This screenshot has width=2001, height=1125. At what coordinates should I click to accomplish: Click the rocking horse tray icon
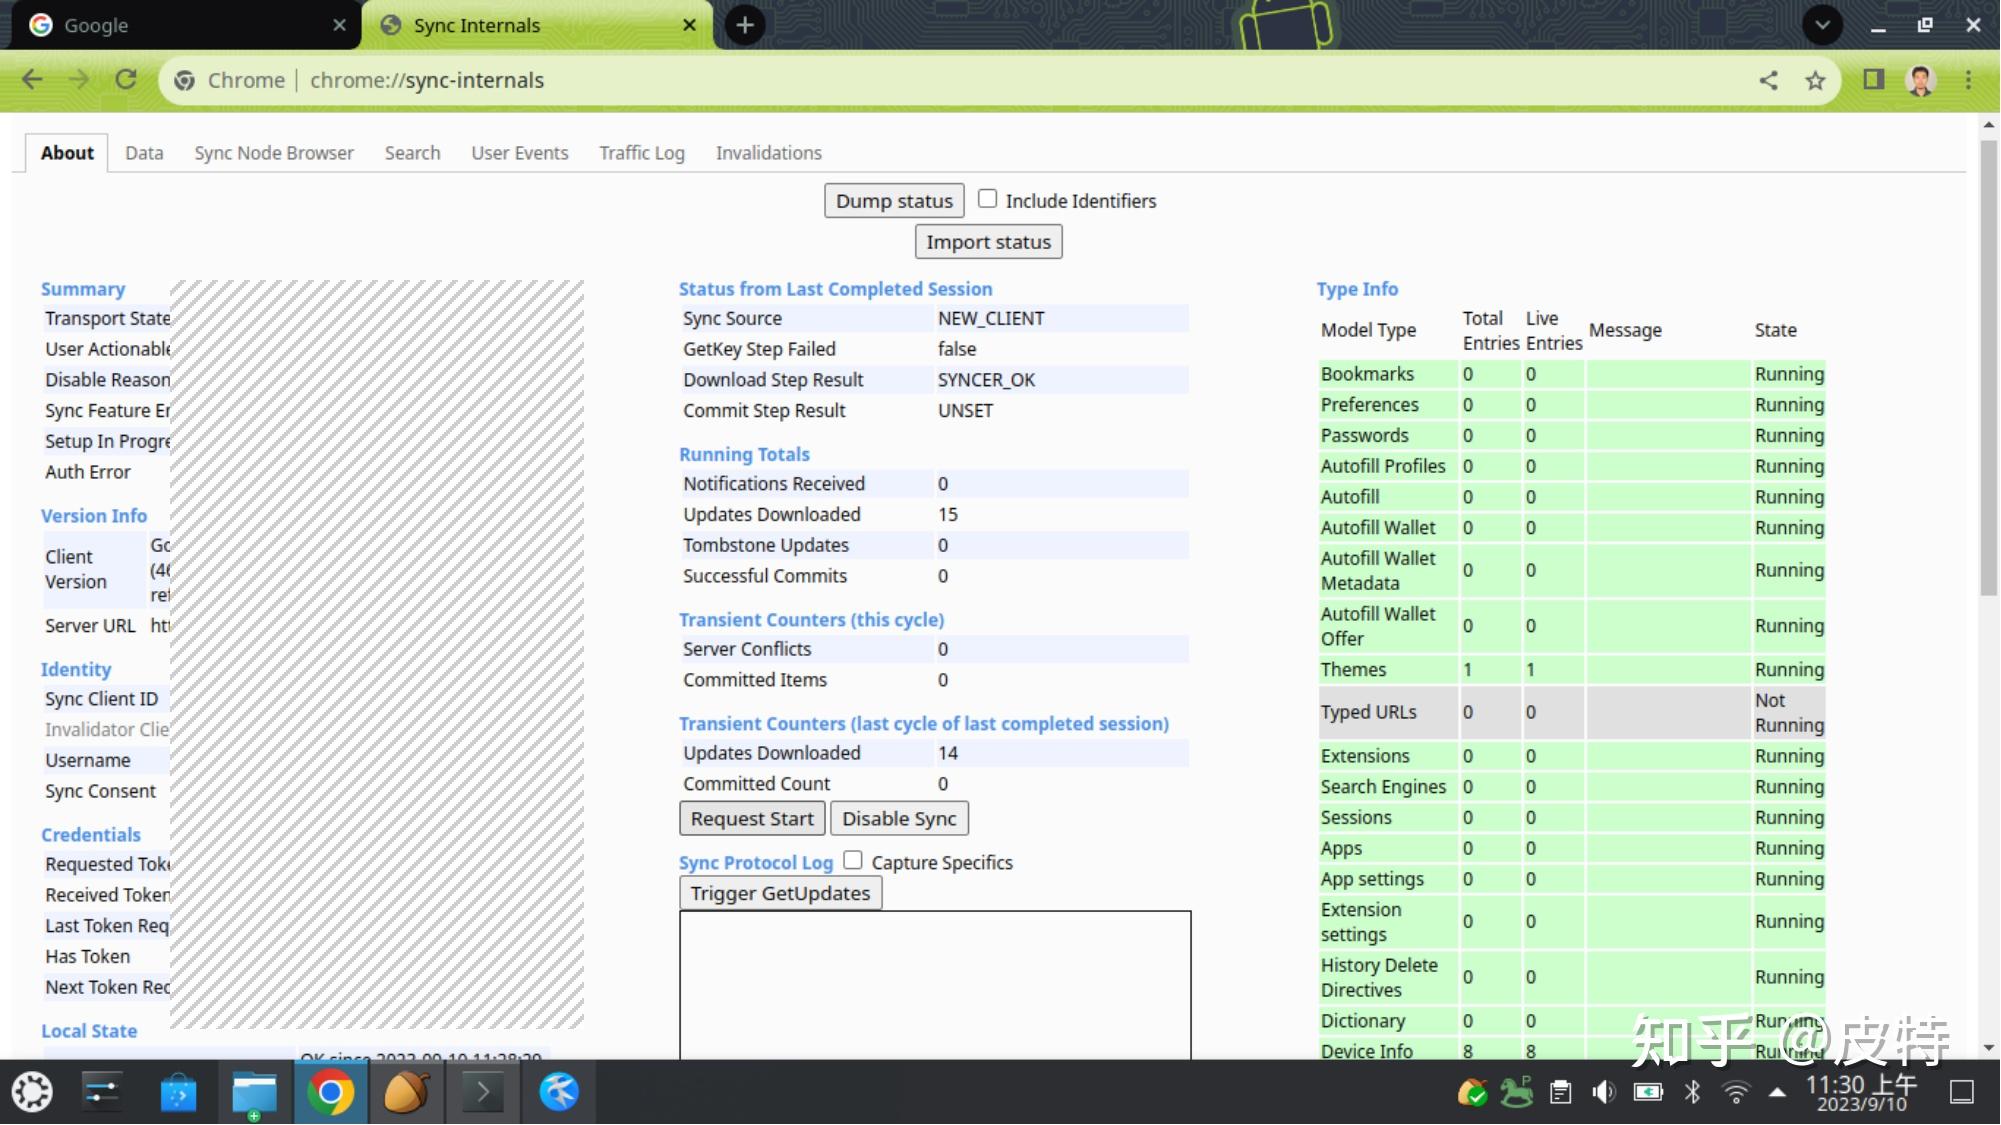pos(1516,1092)
